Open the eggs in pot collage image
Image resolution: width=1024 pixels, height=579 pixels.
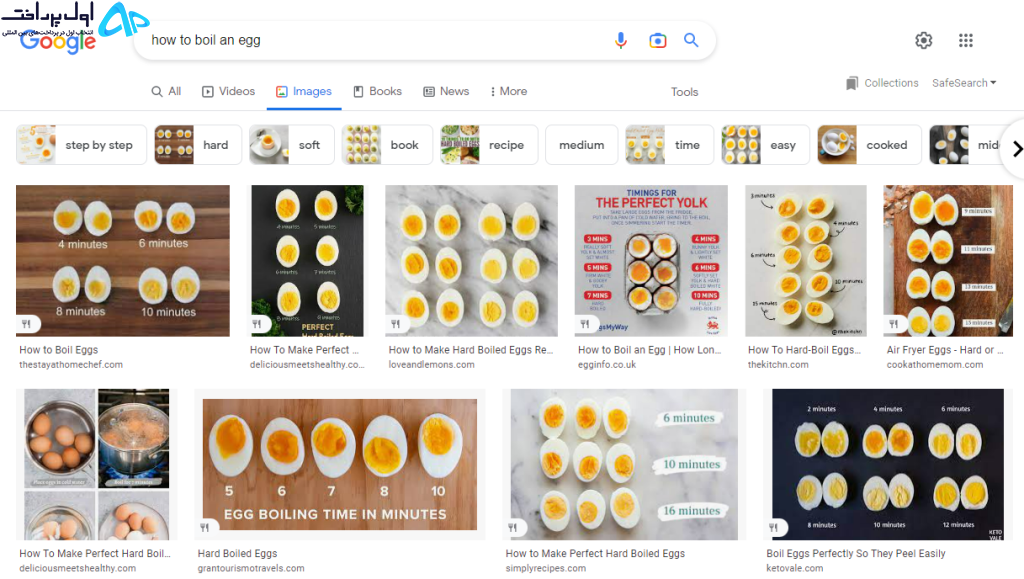97,464
